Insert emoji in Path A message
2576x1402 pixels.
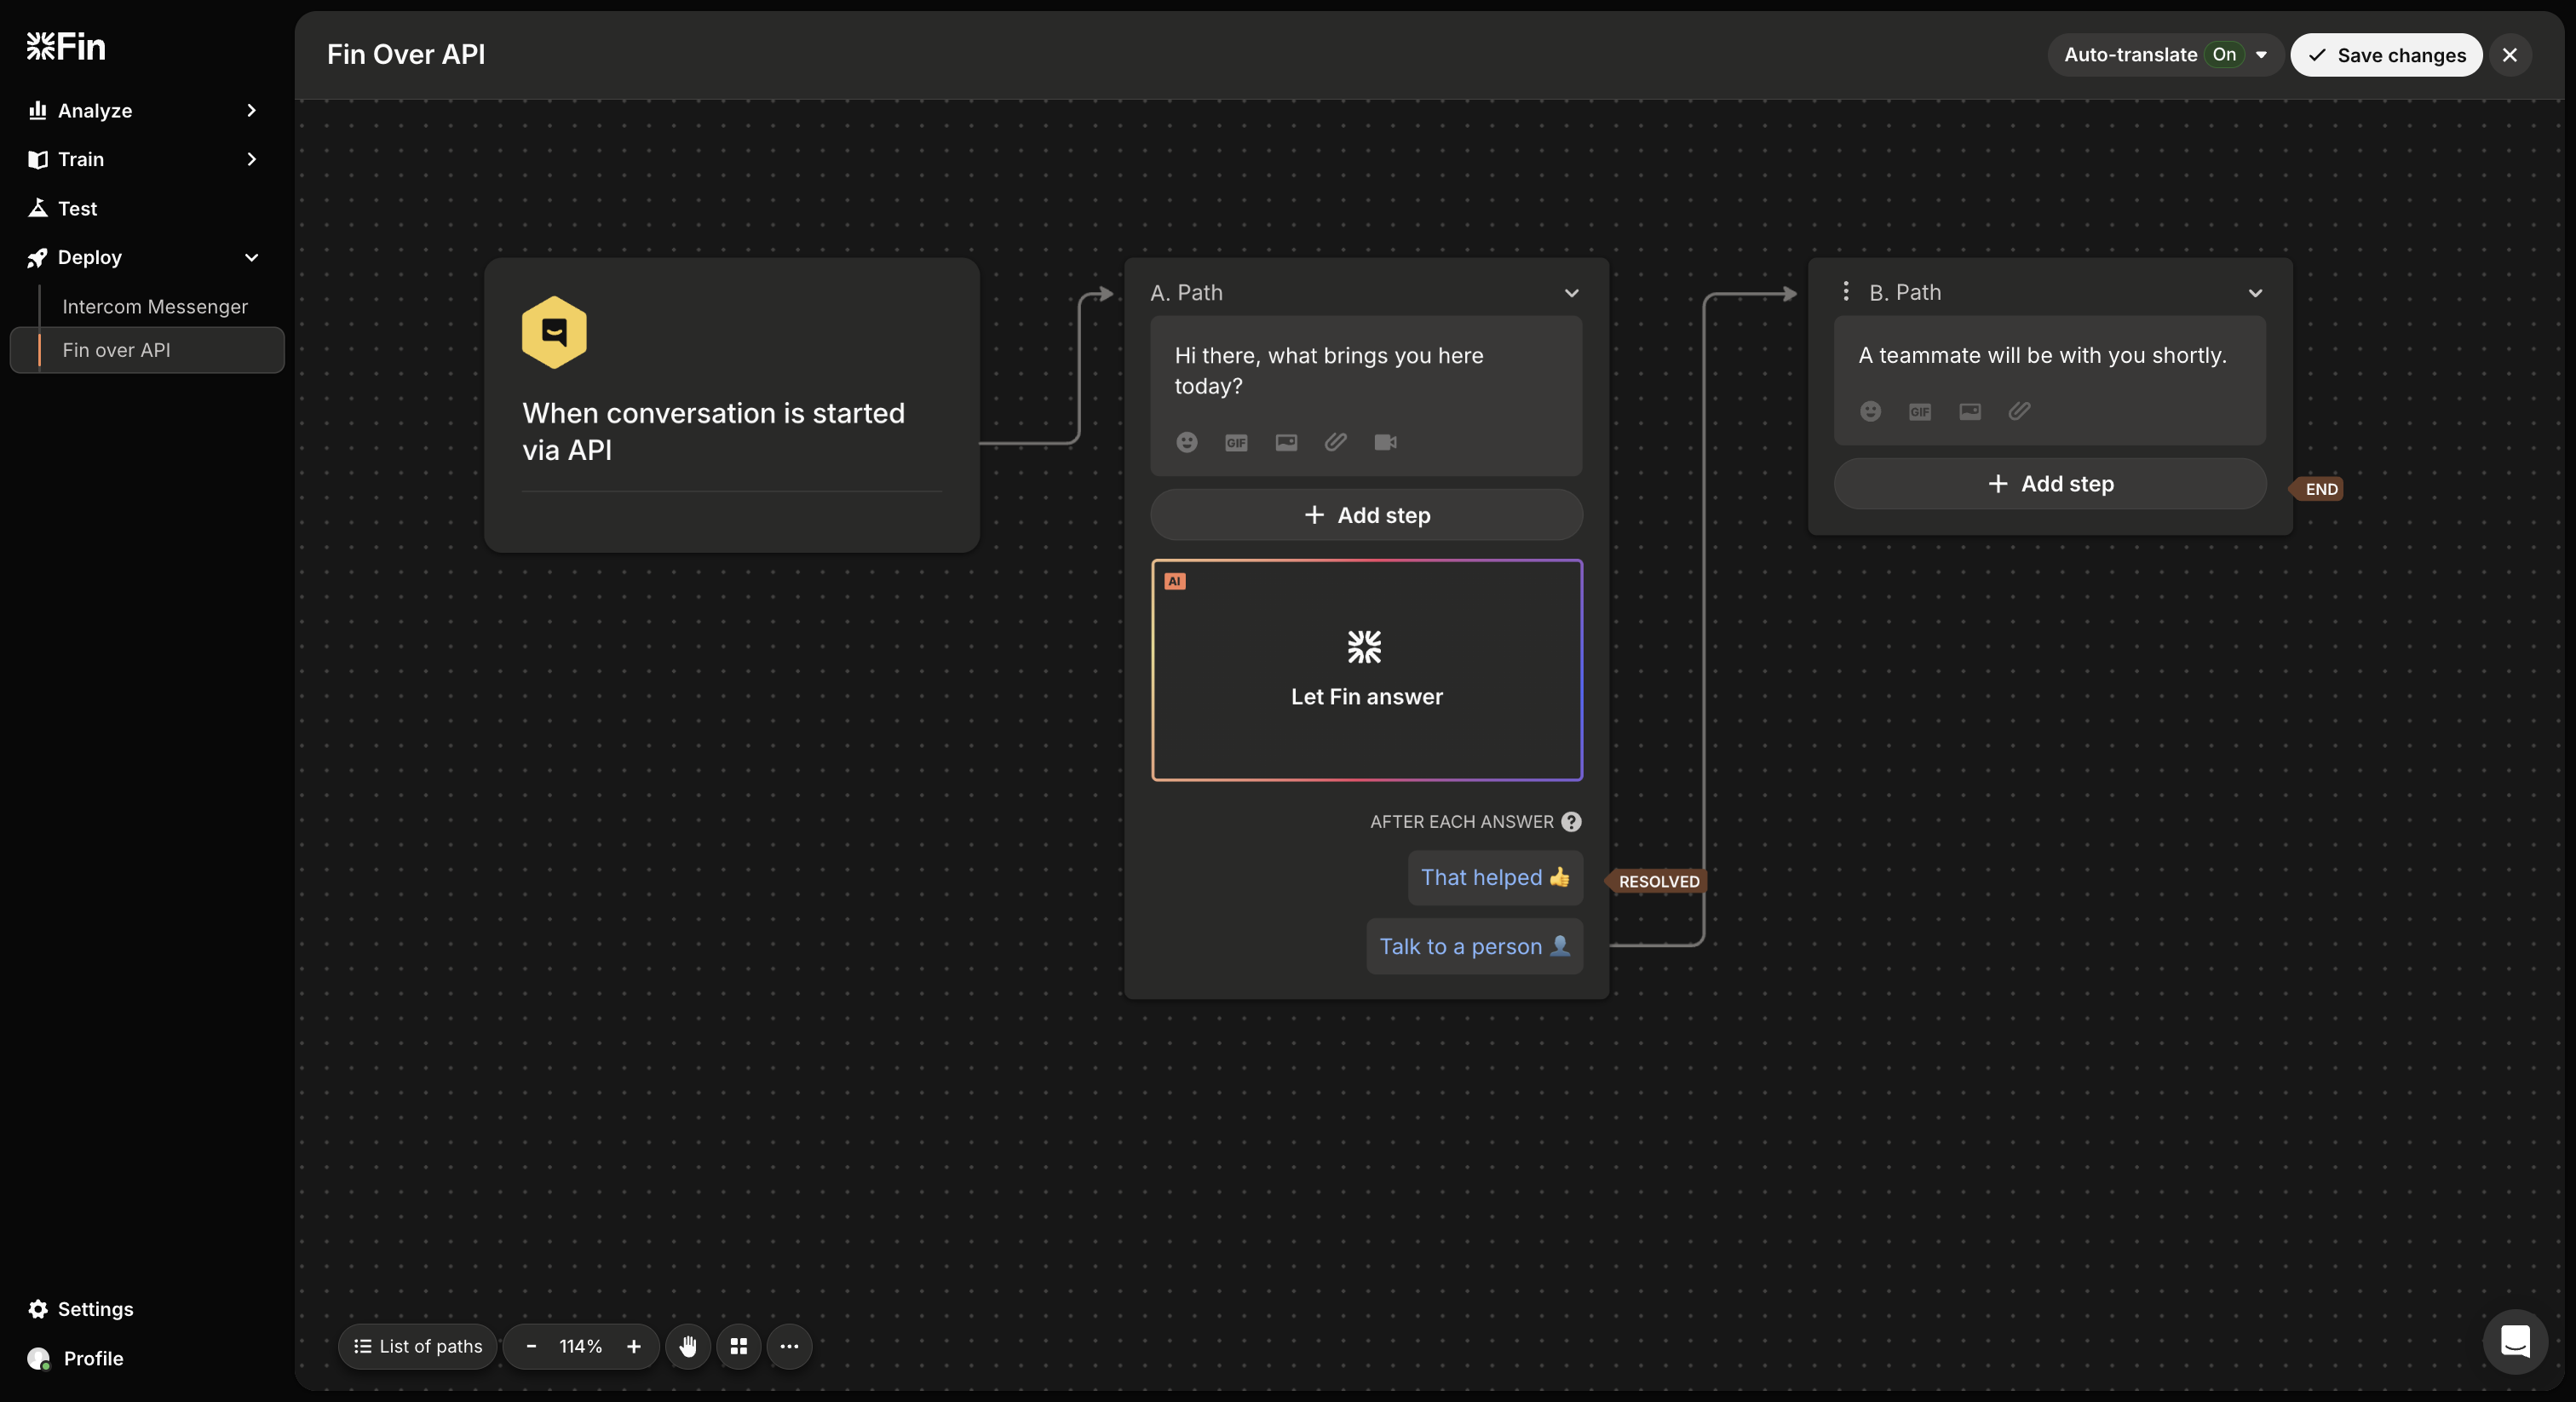point(1187,442)
